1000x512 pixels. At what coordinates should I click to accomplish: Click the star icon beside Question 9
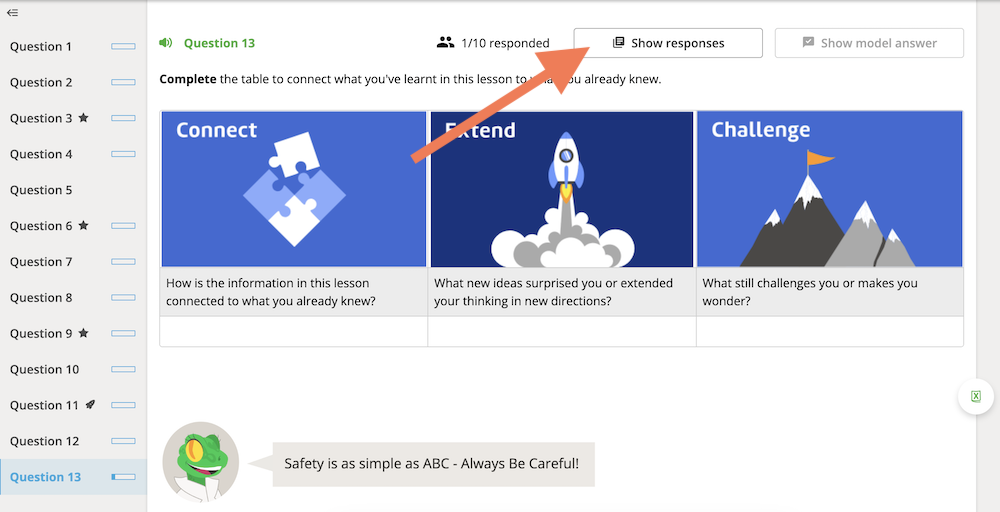coord(83,333)
